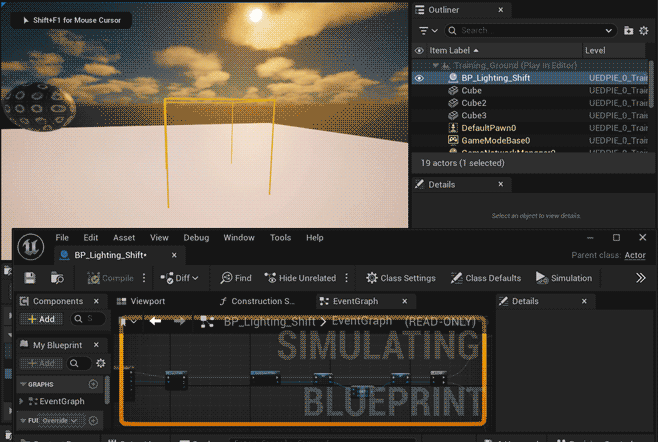Select Cube2 in the Outliner
This screenshot has width=658, height=442.
[531, 103]
